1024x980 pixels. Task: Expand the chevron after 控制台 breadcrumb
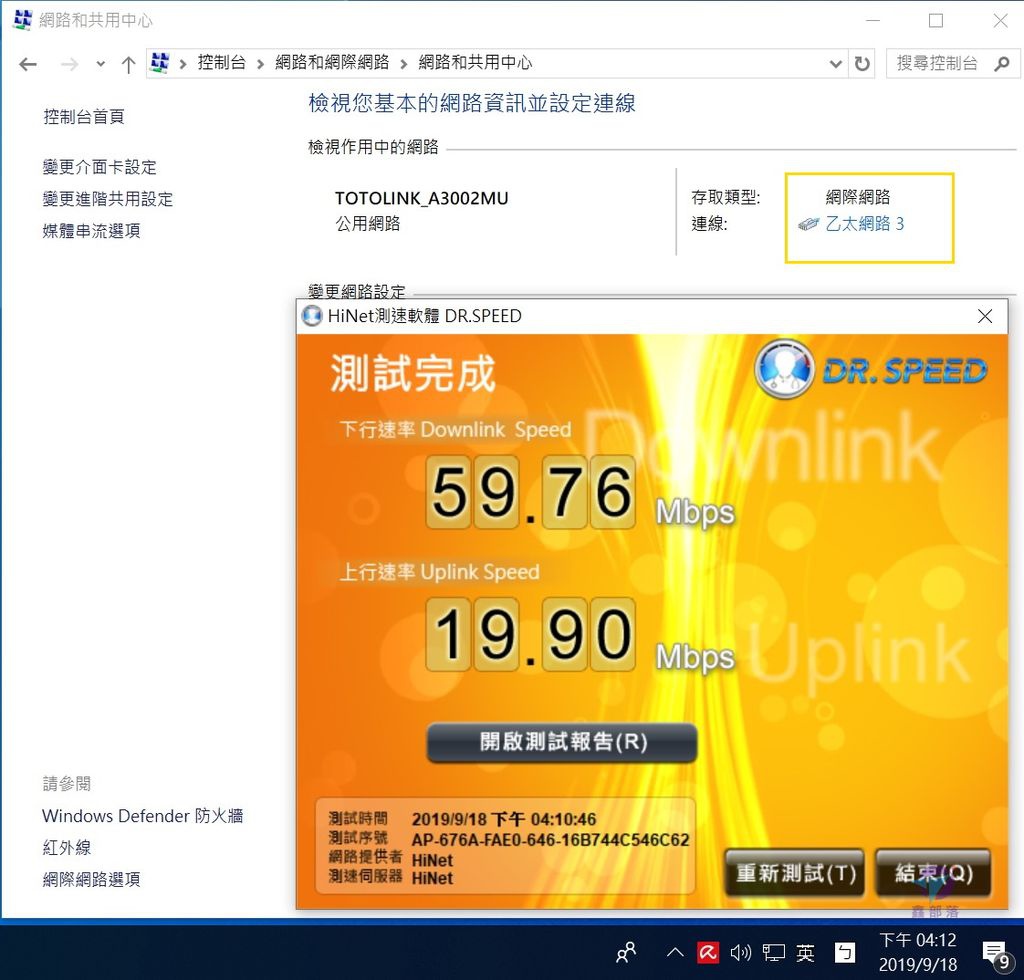point(261,63)
